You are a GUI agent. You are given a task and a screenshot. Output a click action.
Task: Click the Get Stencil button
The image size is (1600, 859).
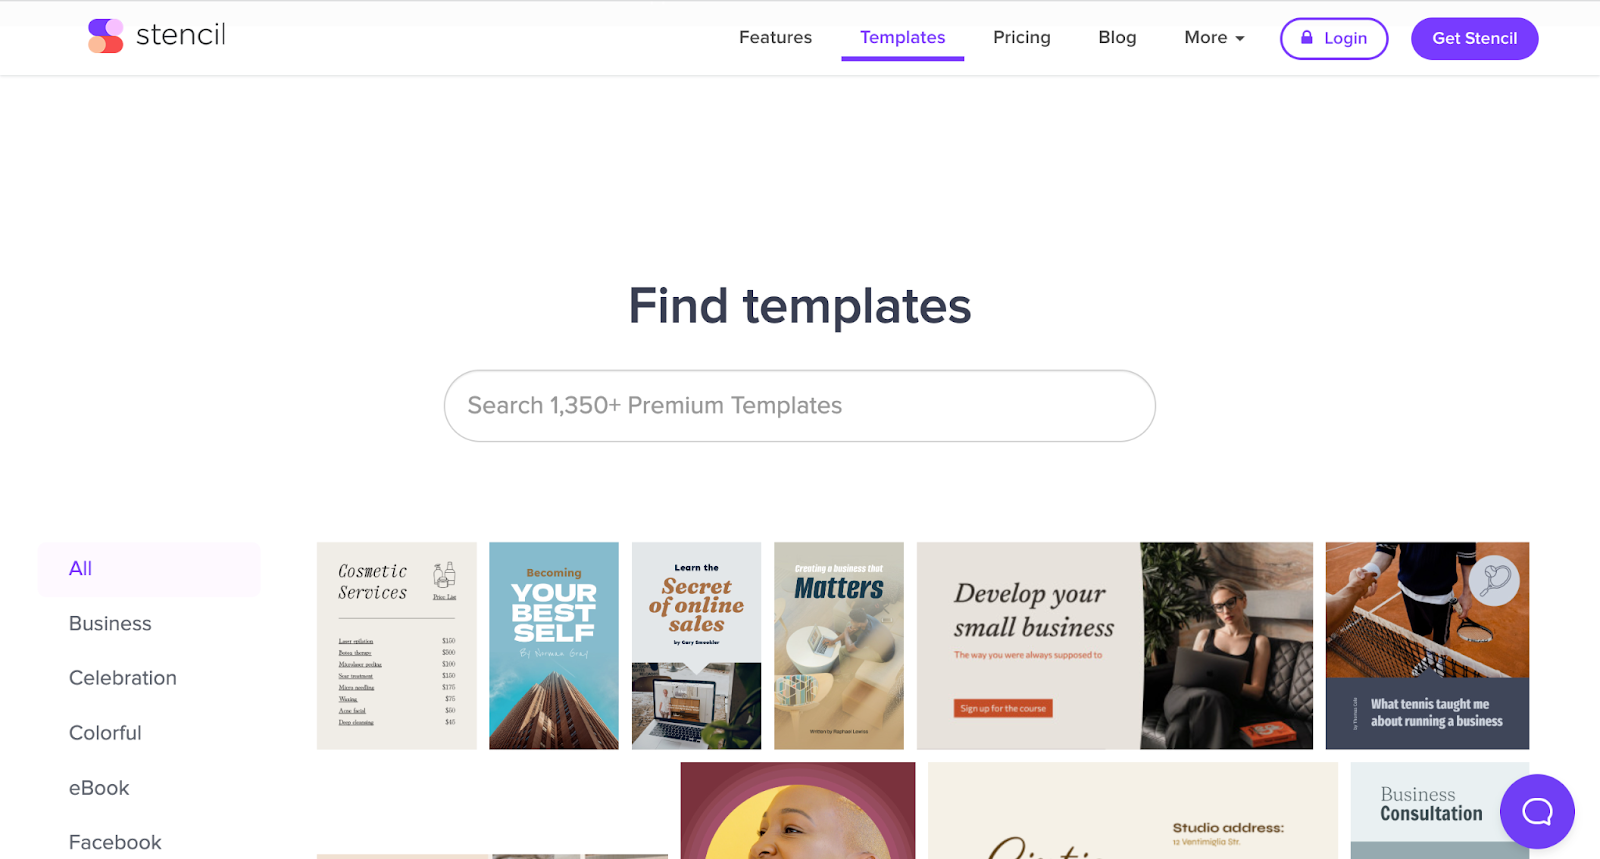1474,38
